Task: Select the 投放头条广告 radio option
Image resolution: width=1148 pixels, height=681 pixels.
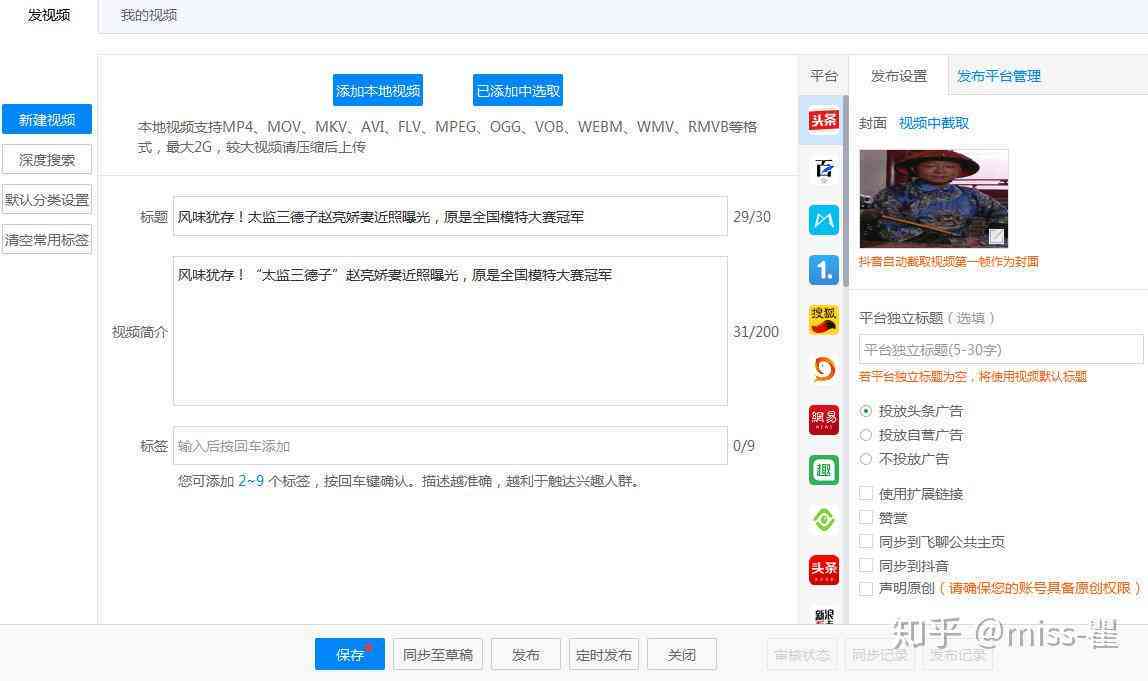Action: point(866,411)
